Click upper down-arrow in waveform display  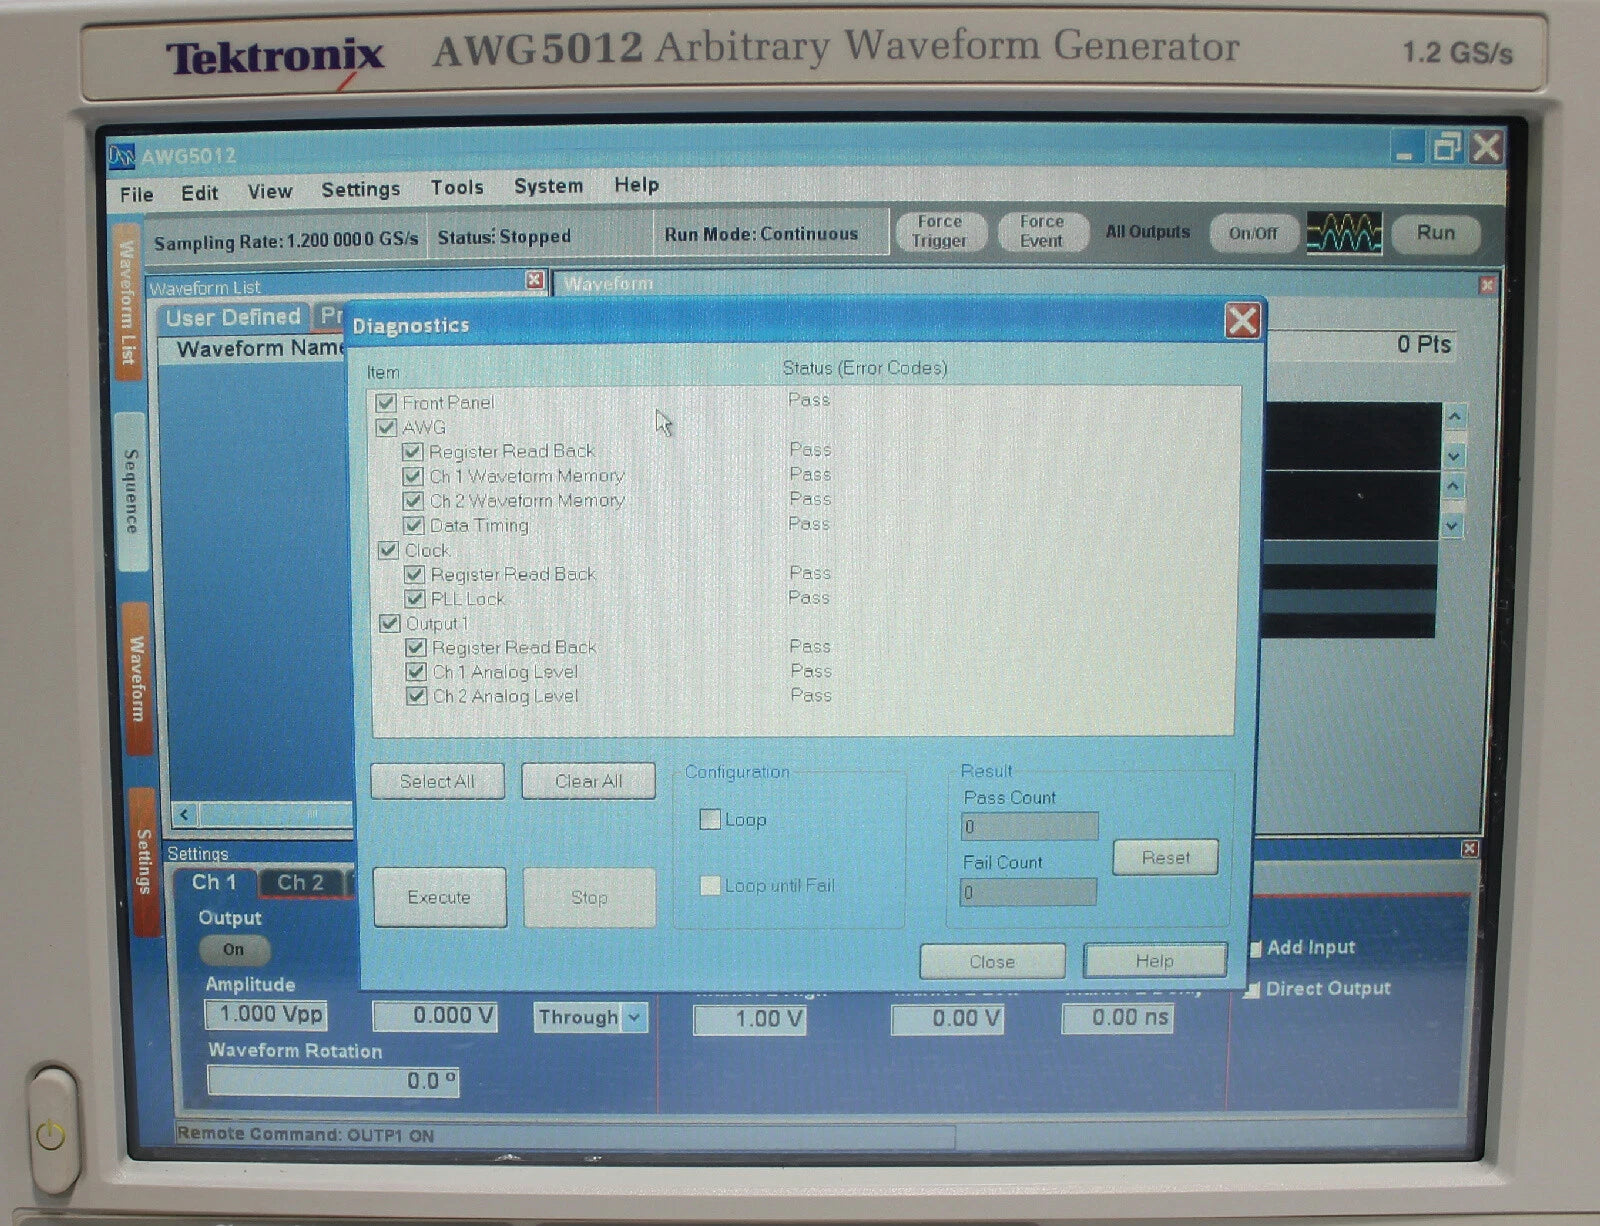(x=1454, y=455)
